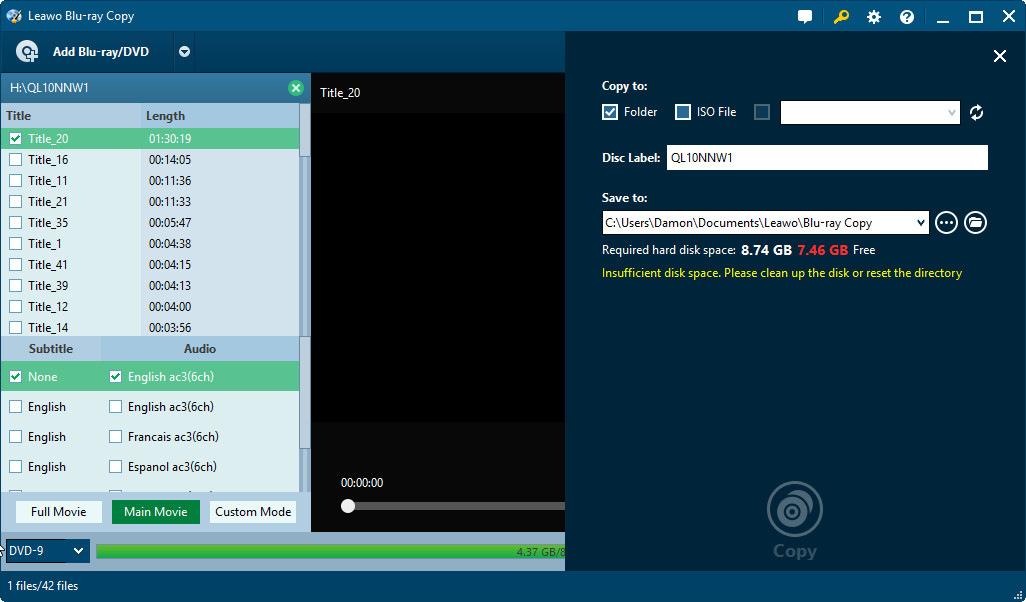Click the Add Blu-ray/DVD button
Screen dimensions: 1026x602
[84, 52]
